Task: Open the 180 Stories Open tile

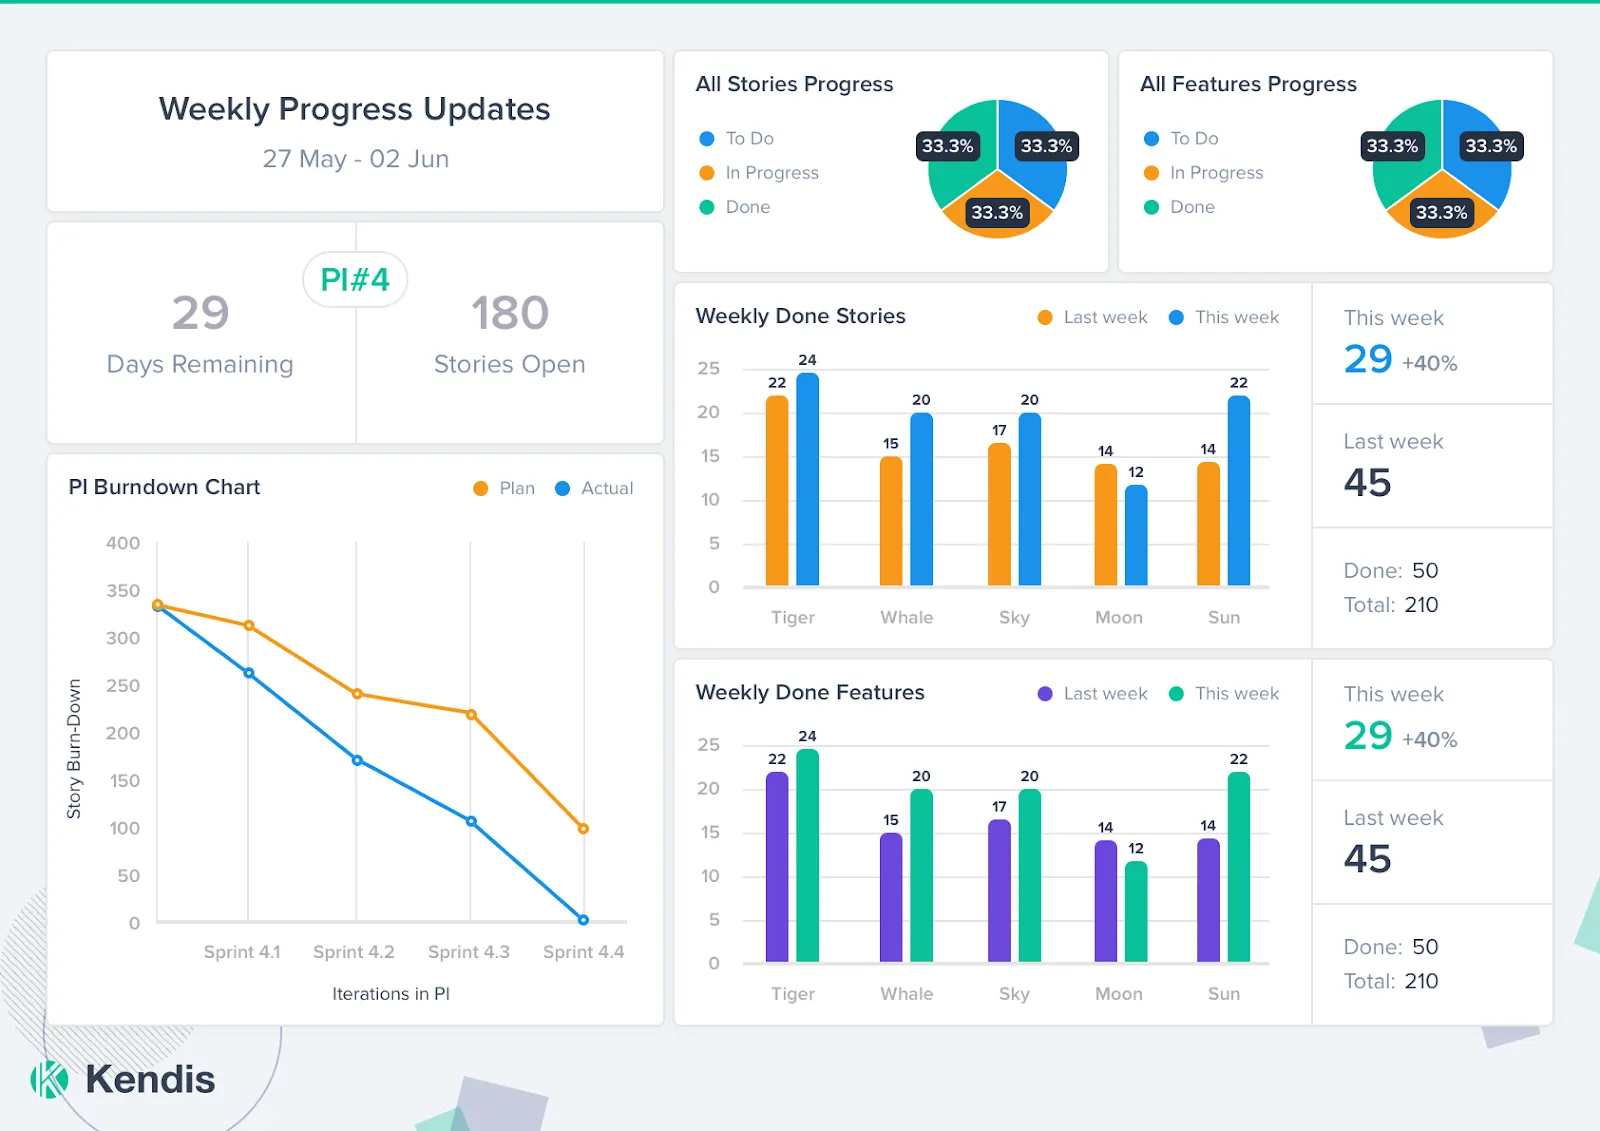Action: click(510, 333)
